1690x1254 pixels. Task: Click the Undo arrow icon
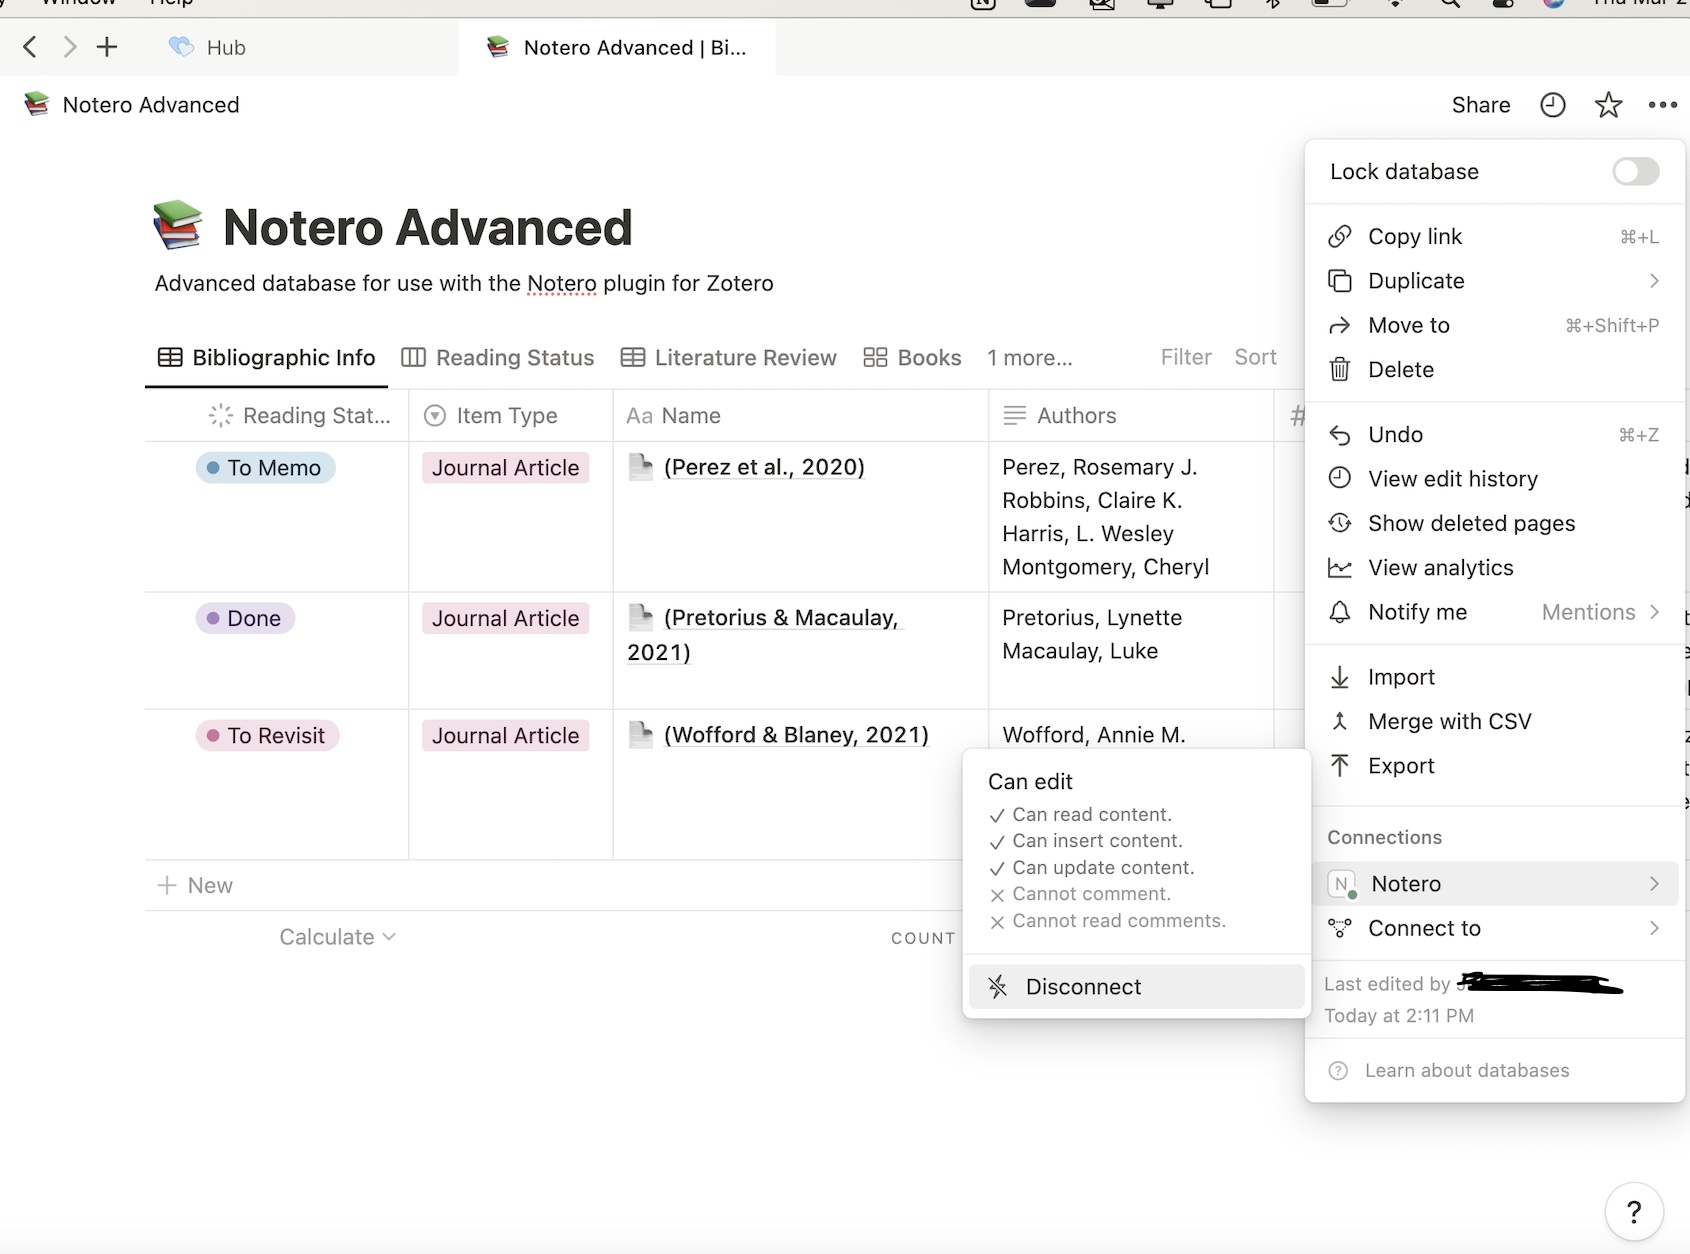(1340, 435)
